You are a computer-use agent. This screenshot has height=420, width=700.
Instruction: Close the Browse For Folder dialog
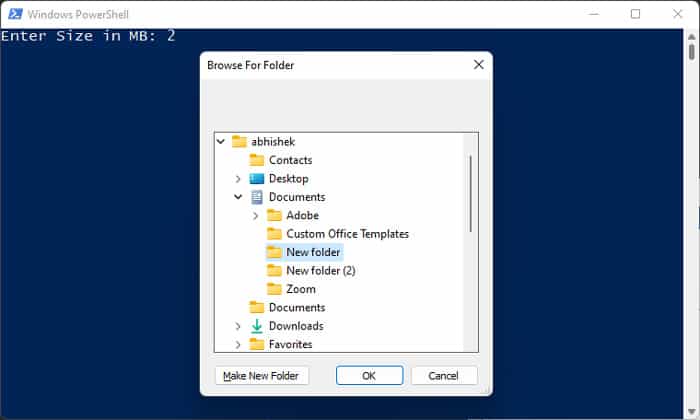[479, 65]
